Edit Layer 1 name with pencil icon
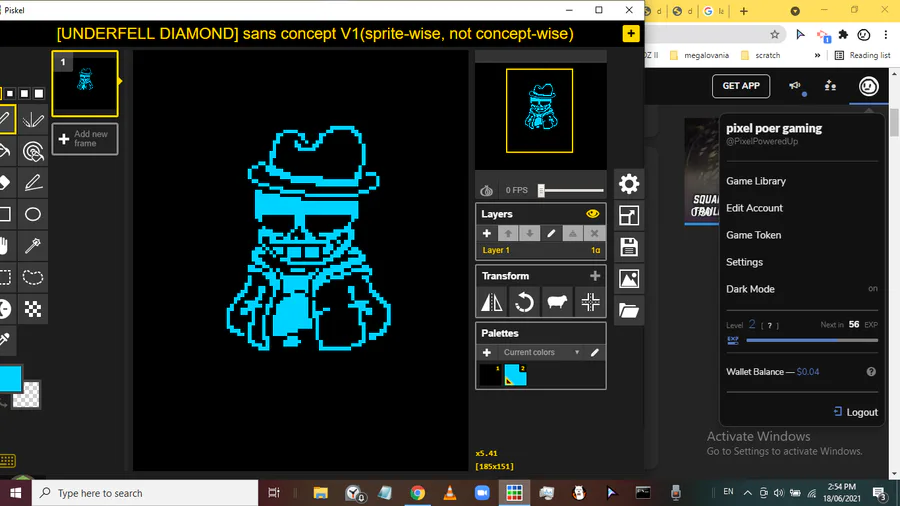900x506 pixels. (551, 233)
